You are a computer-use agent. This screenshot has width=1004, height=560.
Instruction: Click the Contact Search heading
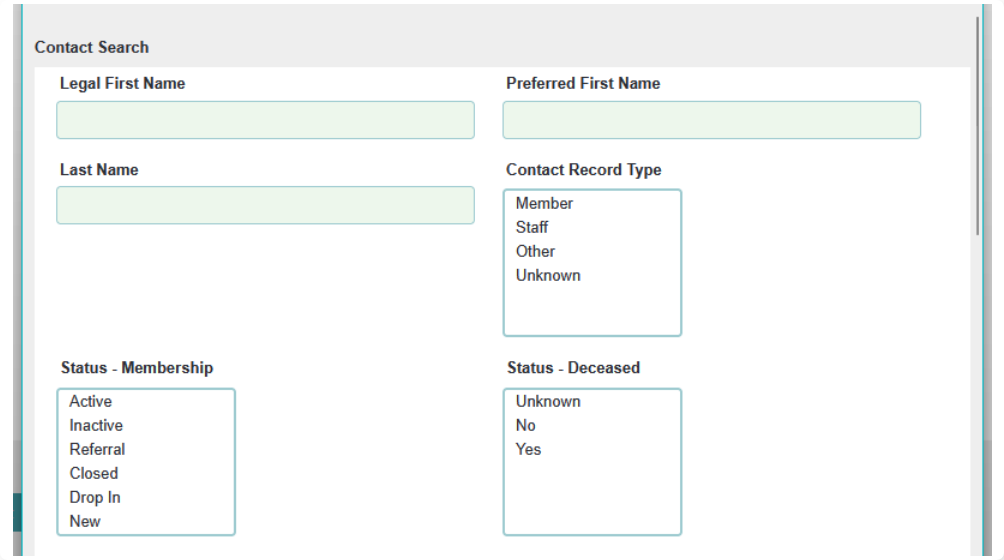click(x=92, y=47)
